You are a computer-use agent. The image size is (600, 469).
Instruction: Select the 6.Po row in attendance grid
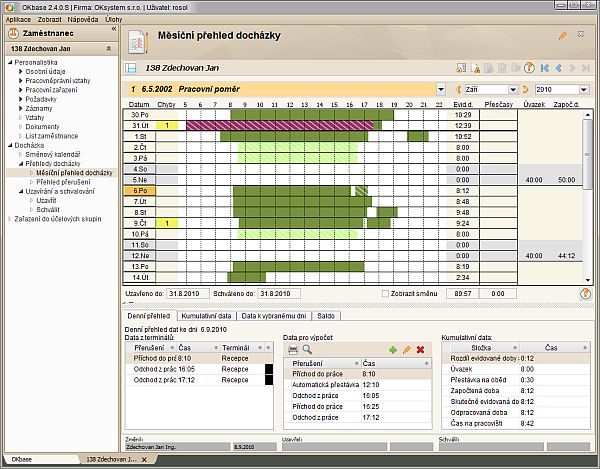pyautogui.click(x=140, y=191)
